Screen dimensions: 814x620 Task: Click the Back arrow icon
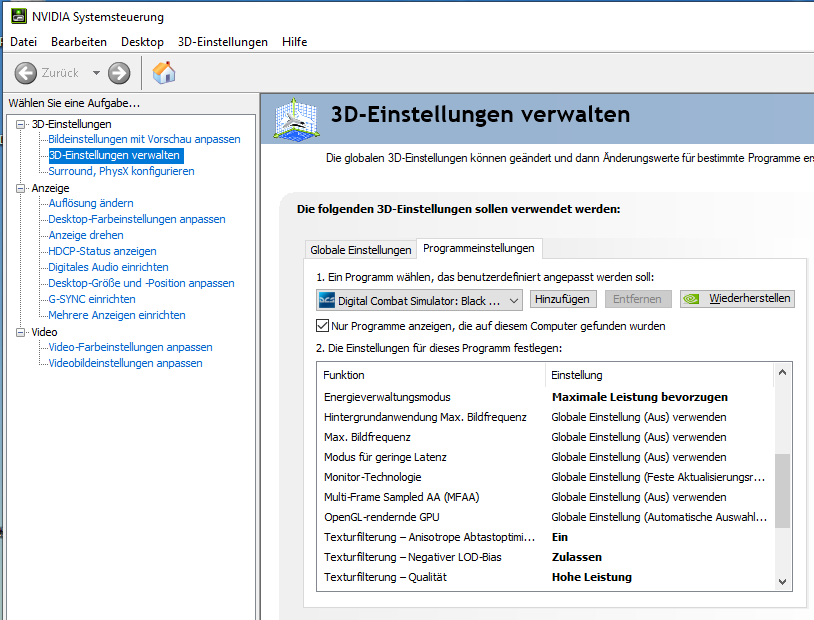(25, 73)
